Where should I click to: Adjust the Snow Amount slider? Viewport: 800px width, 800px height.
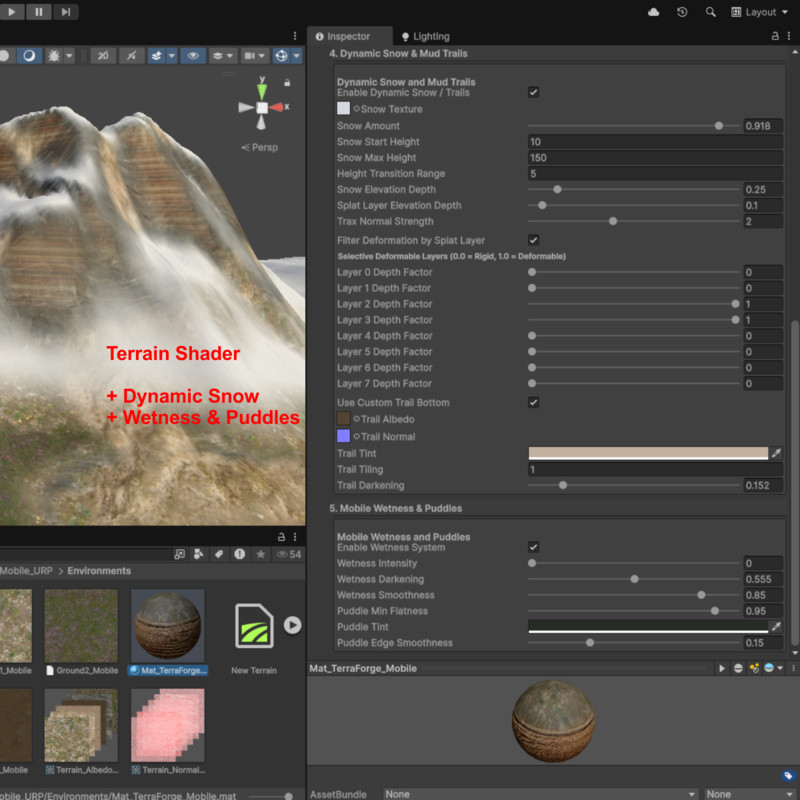[x=633, y=126]
